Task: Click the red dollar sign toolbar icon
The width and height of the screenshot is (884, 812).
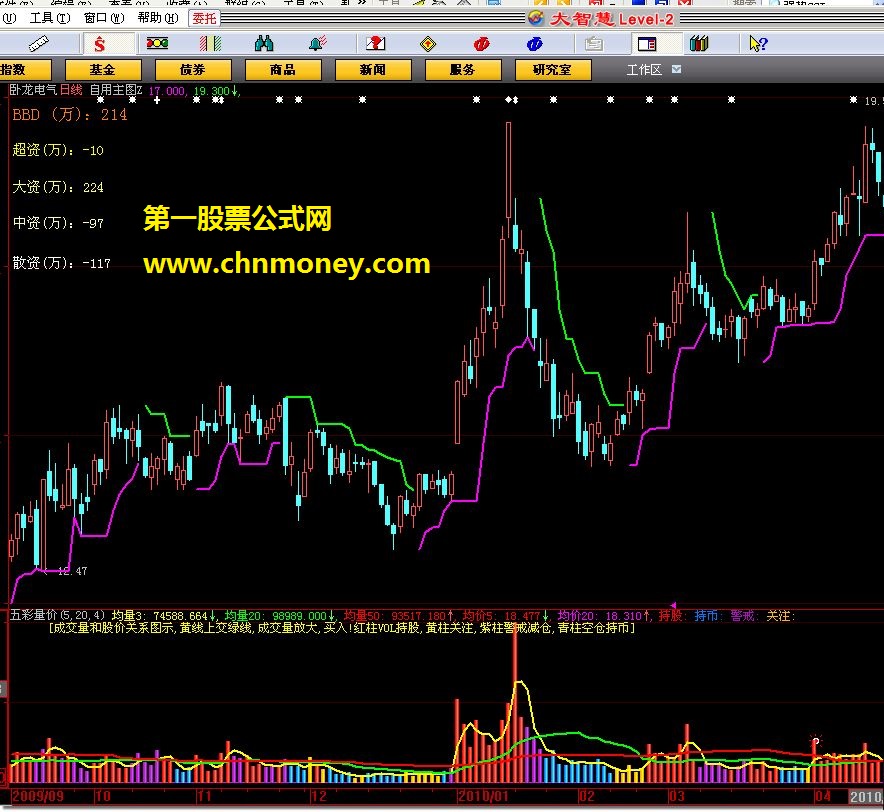Action: pos(100,44)
